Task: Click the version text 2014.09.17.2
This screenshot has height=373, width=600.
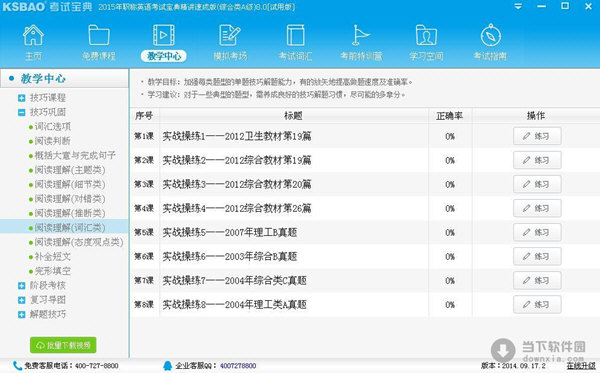Action: (524, 366)
